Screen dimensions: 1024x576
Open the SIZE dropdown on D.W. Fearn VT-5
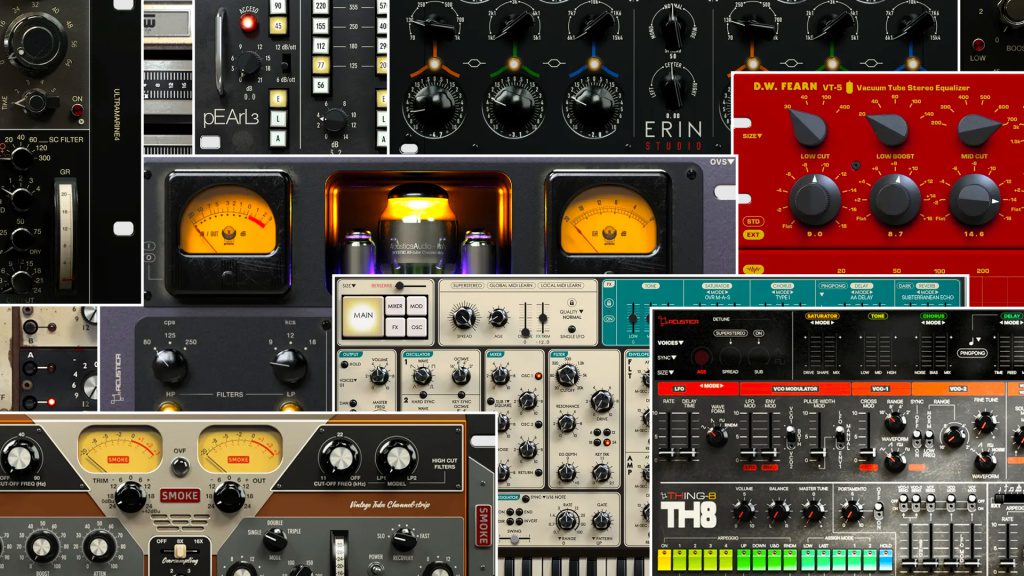tap(752, 136)
